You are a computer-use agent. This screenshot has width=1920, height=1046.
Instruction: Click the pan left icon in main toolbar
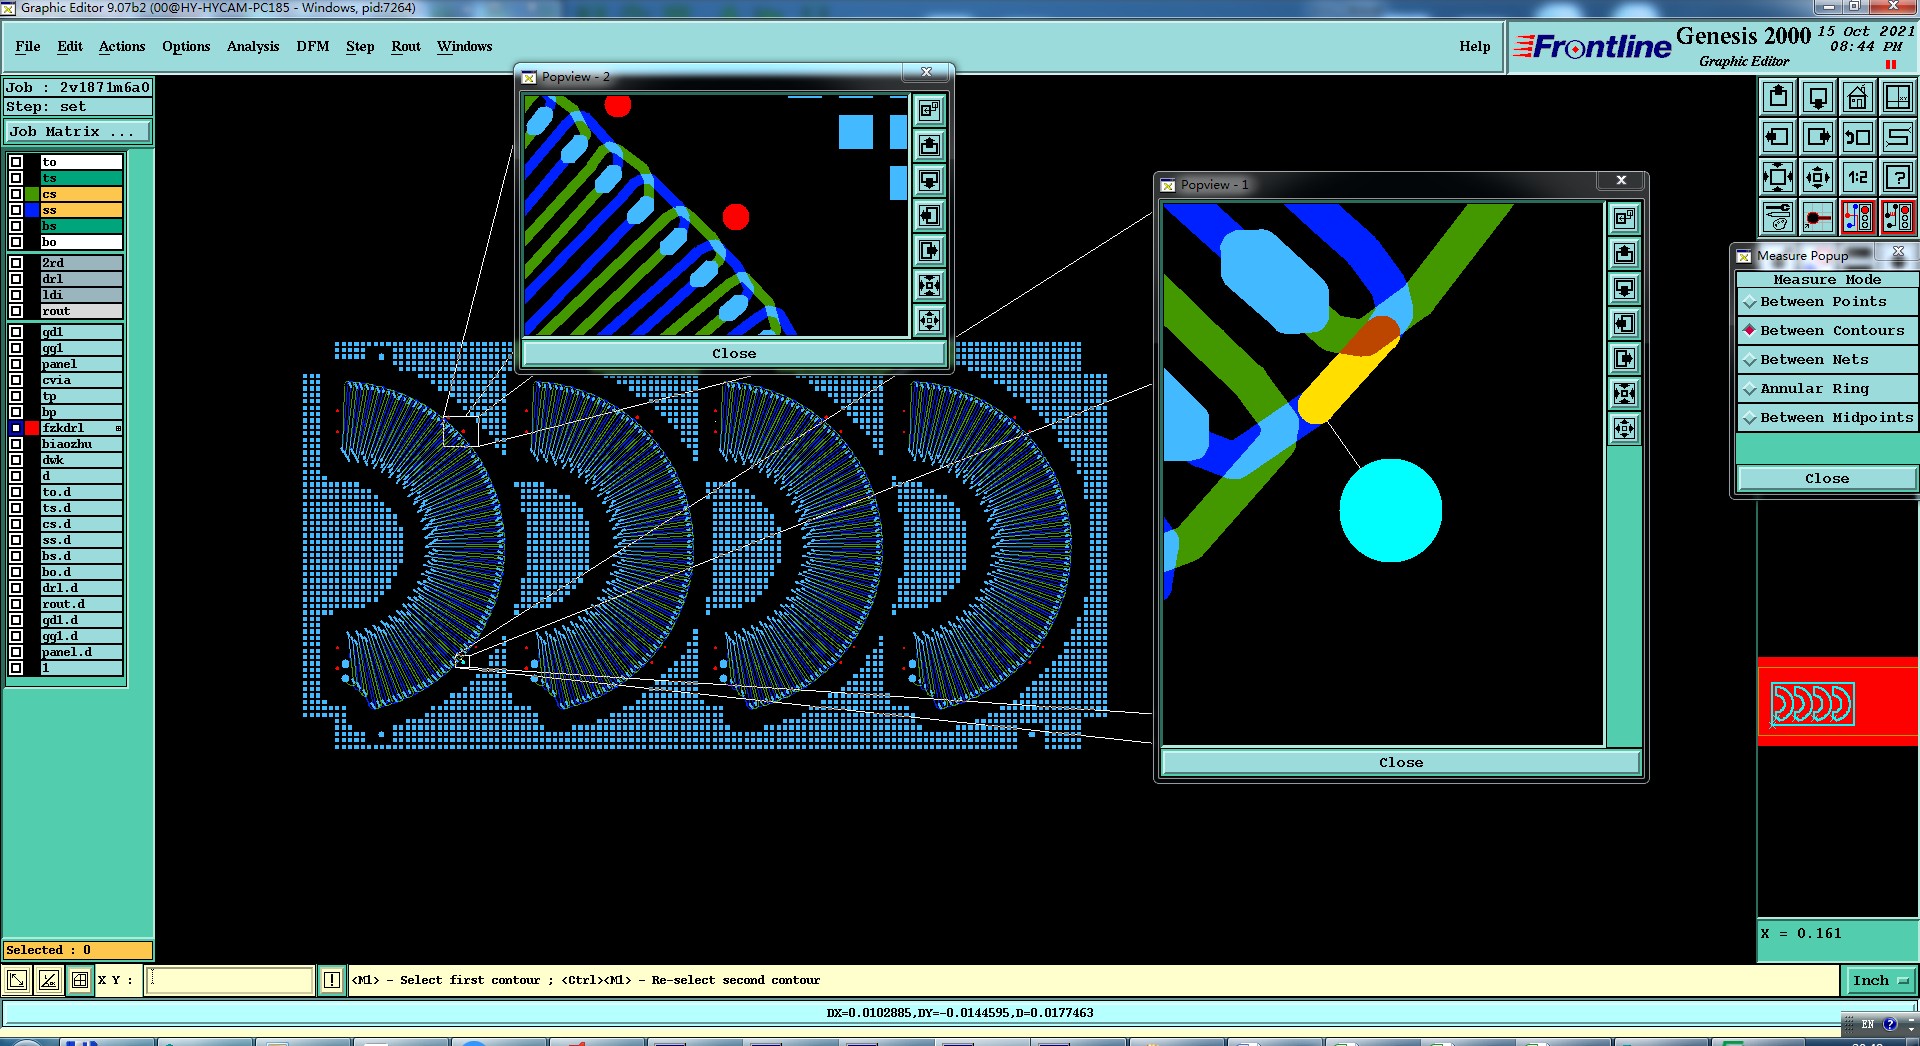coord(1778,137)
